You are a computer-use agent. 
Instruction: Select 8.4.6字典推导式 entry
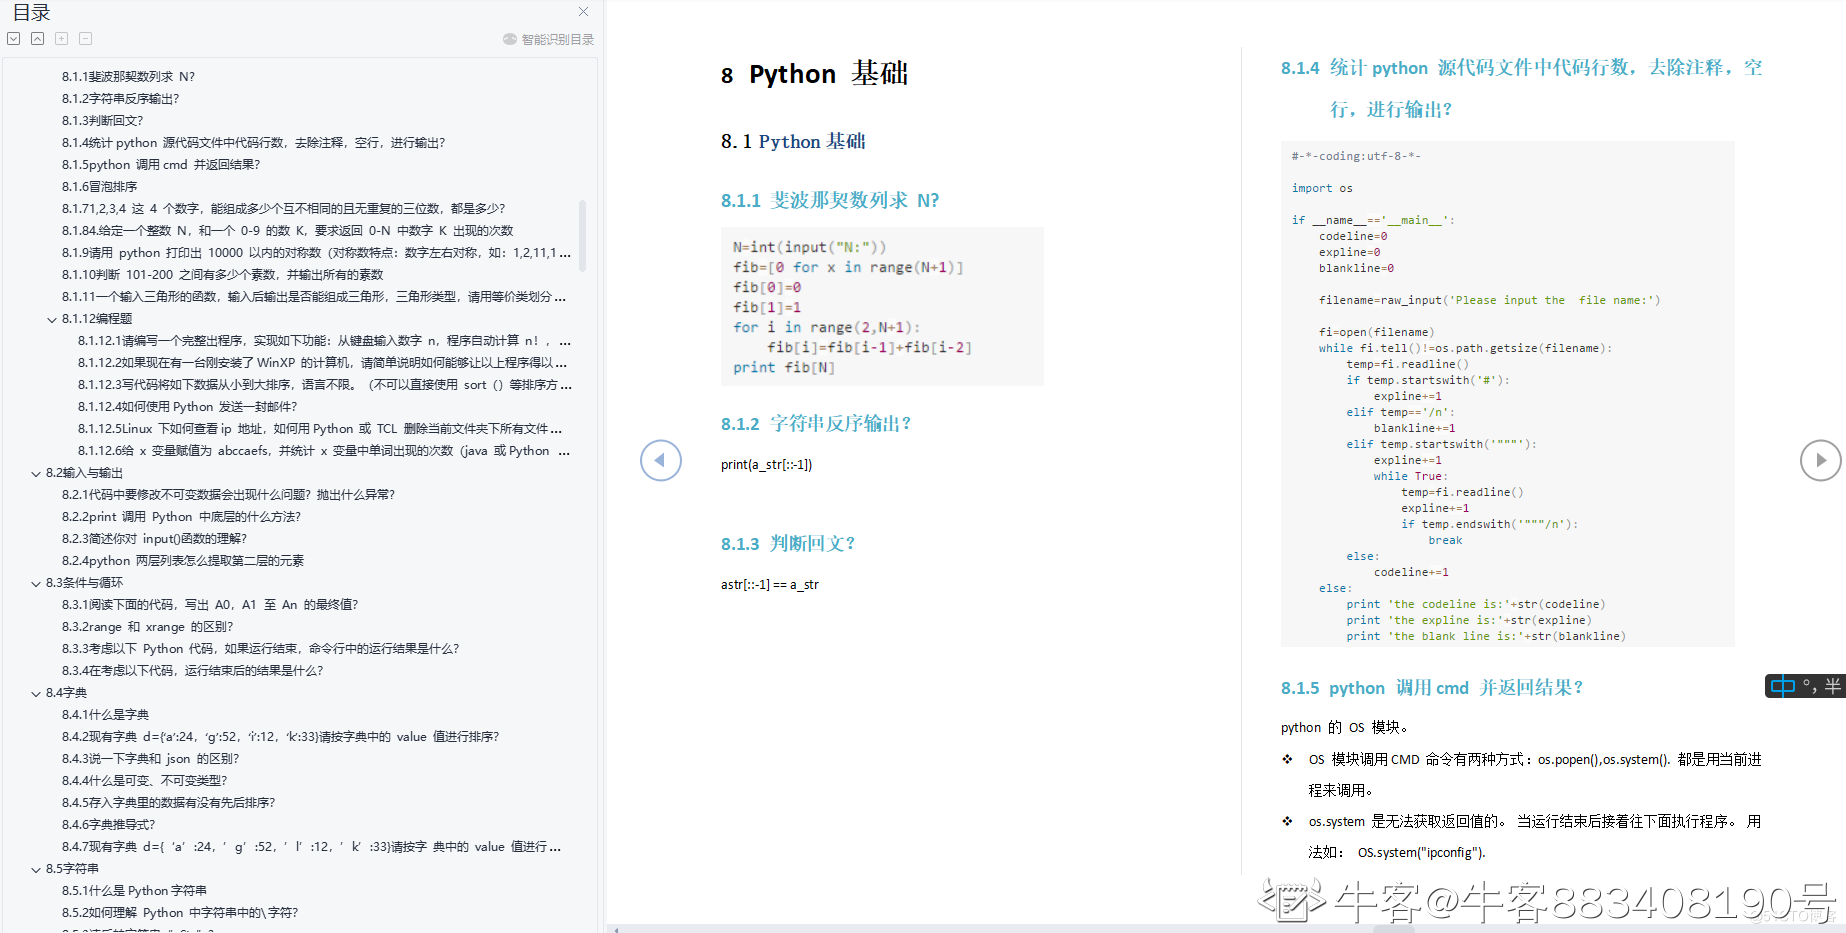click(x=108, y=825)
